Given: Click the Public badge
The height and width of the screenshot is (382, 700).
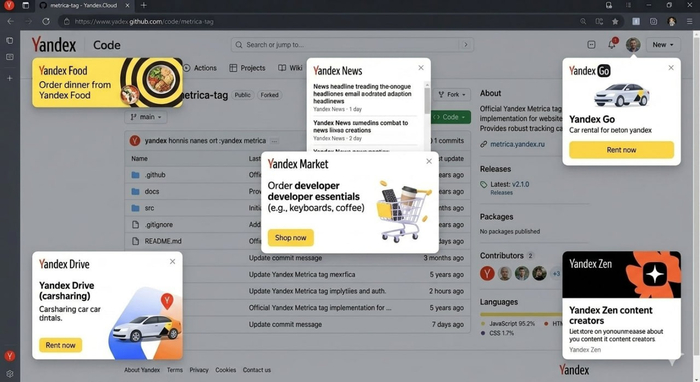Looking at the screenshot, I should (x=242, y=95).
